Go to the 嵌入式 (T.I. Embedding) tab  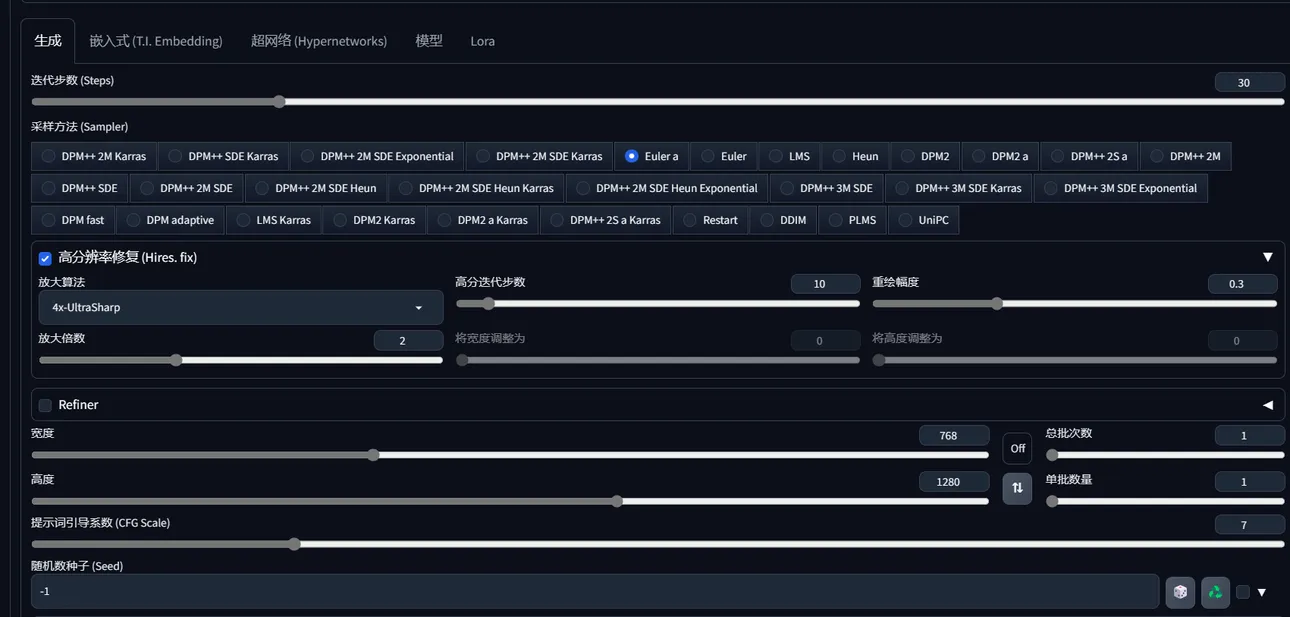(x=155, y=41)
